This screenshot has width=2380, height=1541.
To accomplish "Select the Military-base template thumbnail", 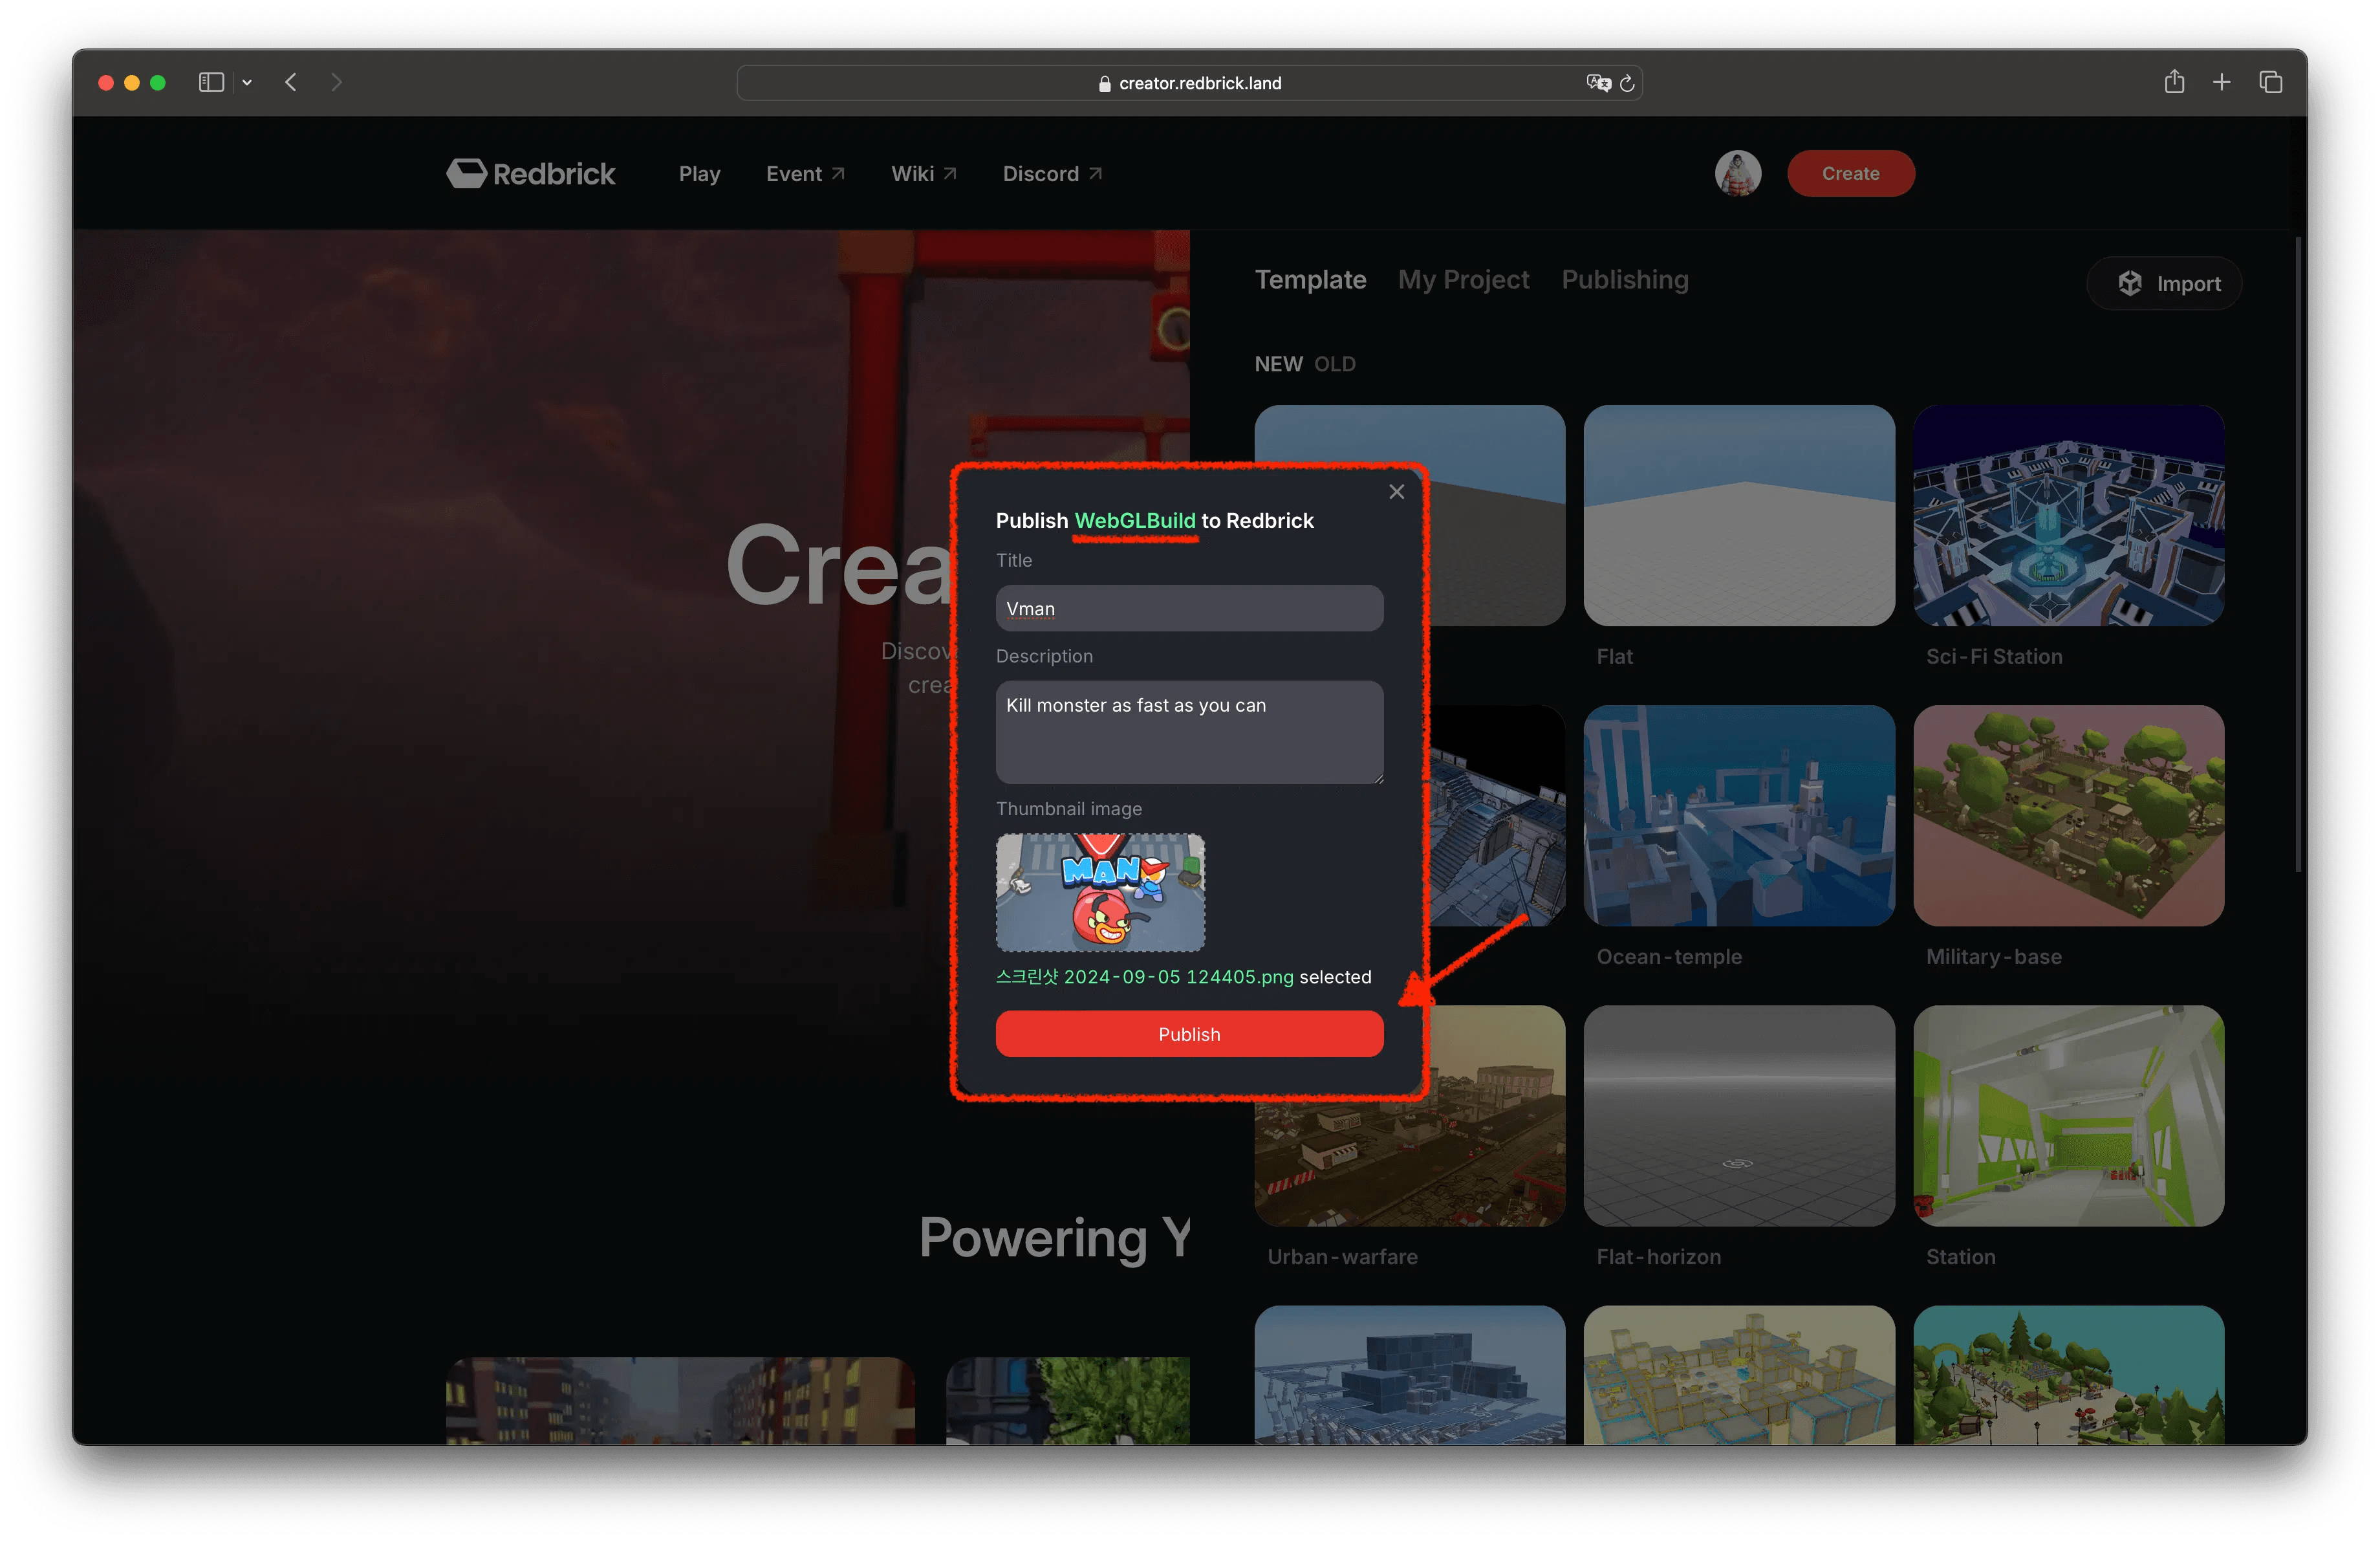I will click(2068, 816).
